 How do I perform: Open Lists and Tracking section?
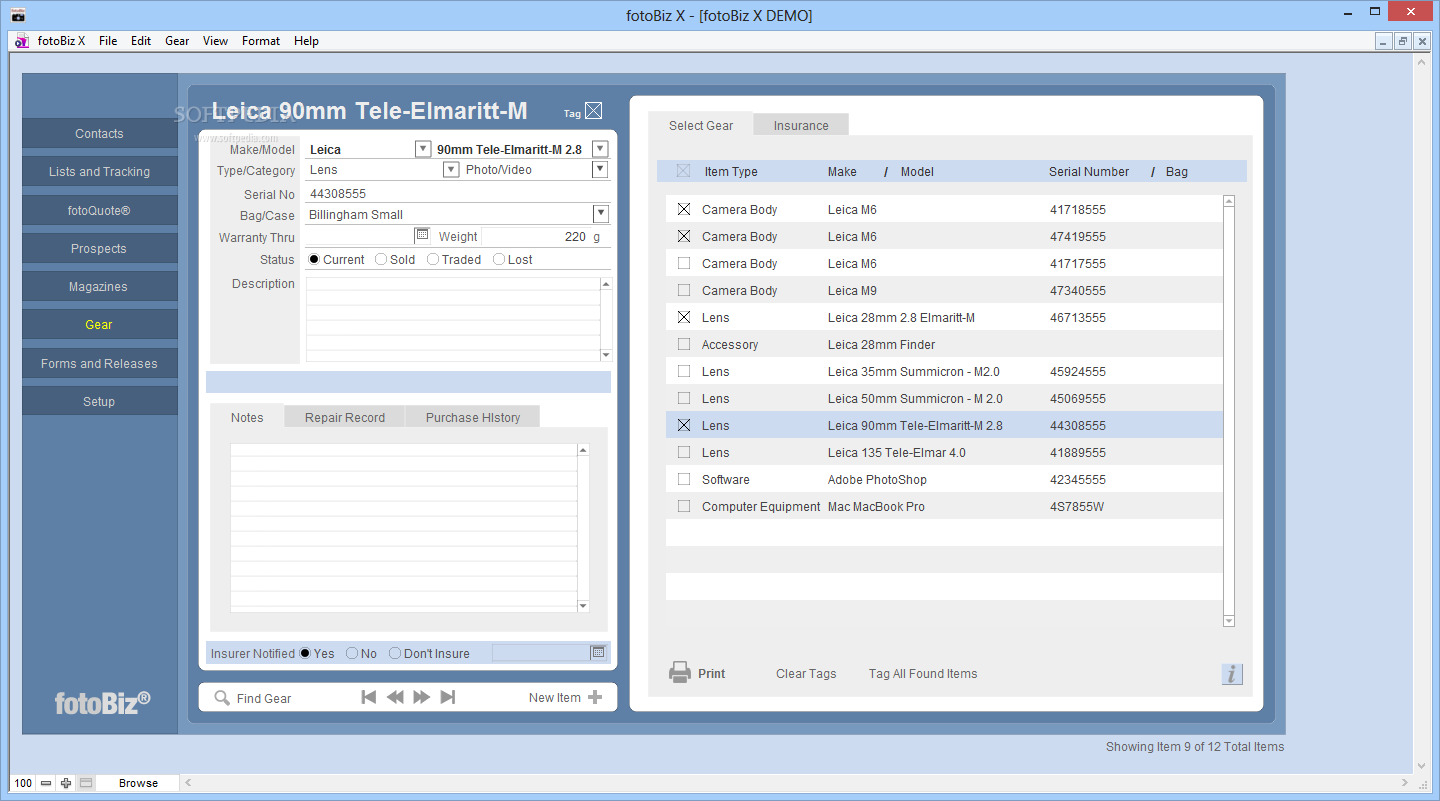99,171
